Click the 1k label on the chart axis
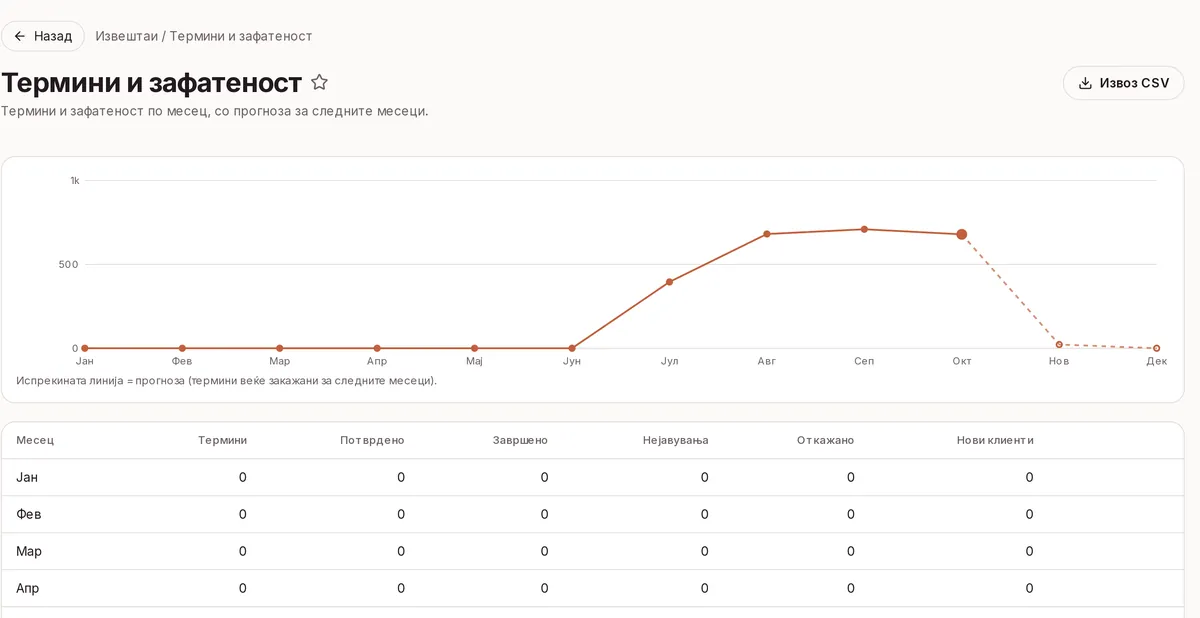 tap(74, 181)
